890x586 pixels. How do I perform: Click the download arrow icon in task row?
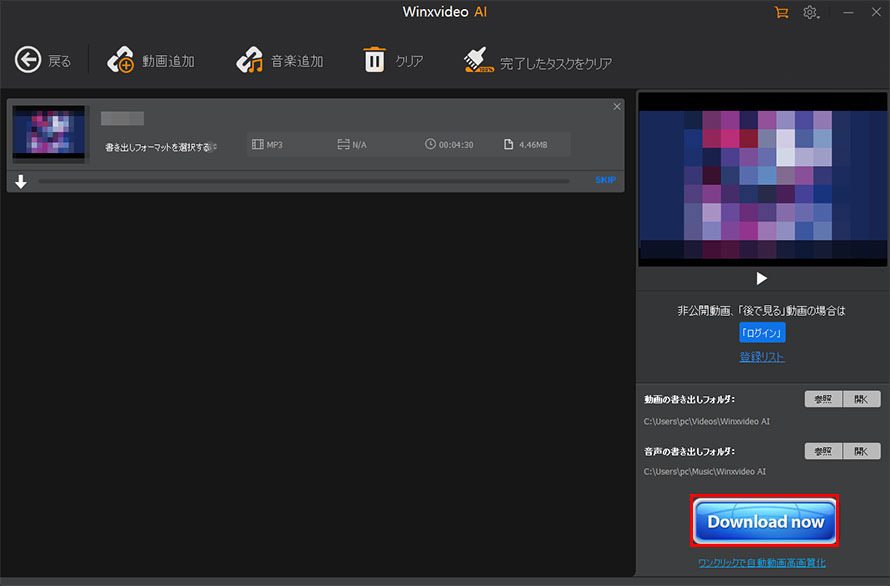(x=21, y=182)
